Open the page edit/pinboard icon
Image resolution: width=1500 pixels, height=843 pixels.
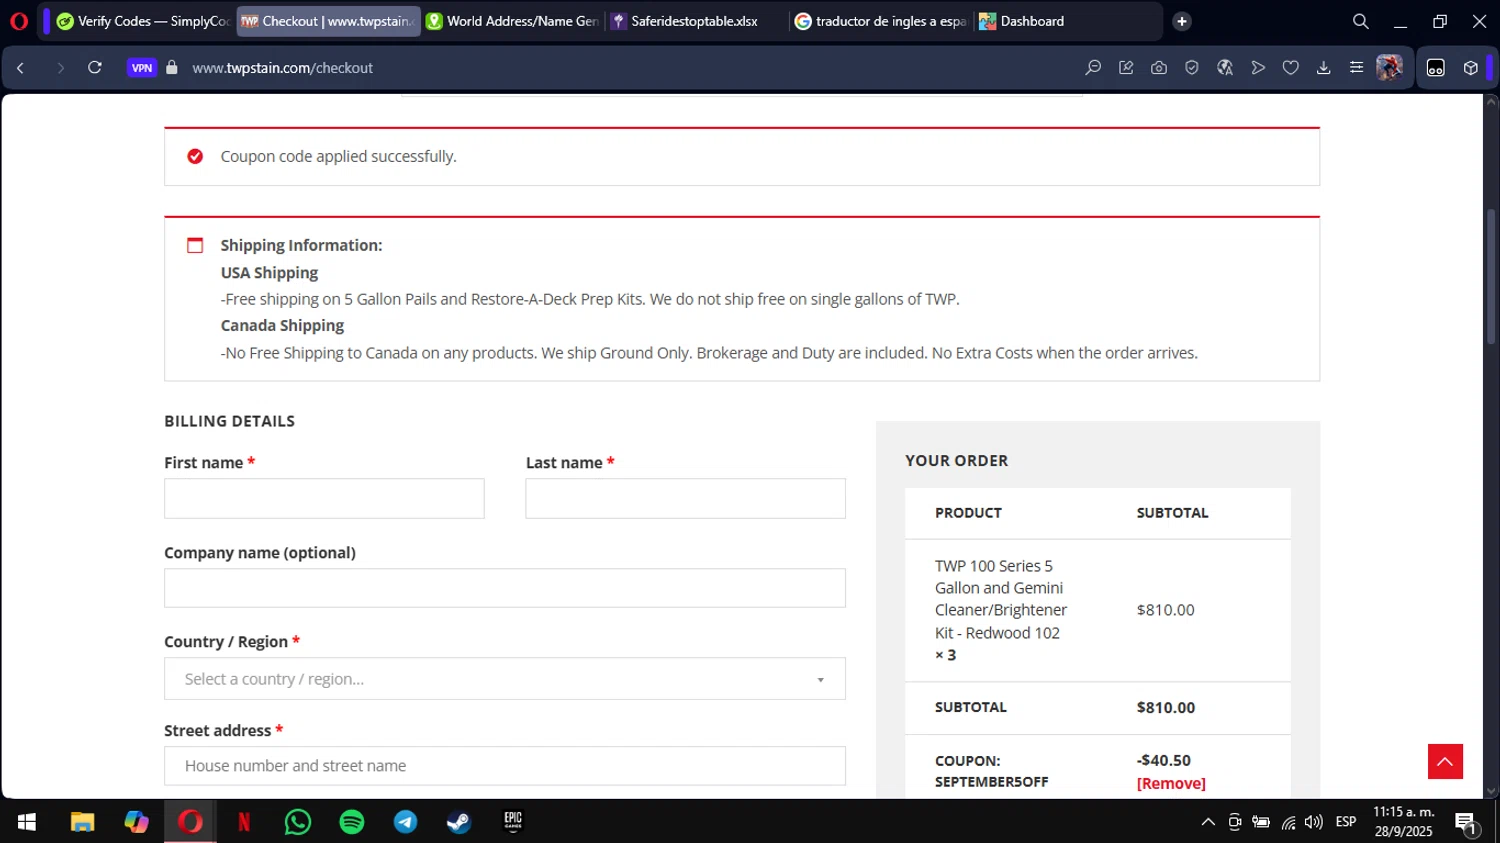tap(1126, 68)
